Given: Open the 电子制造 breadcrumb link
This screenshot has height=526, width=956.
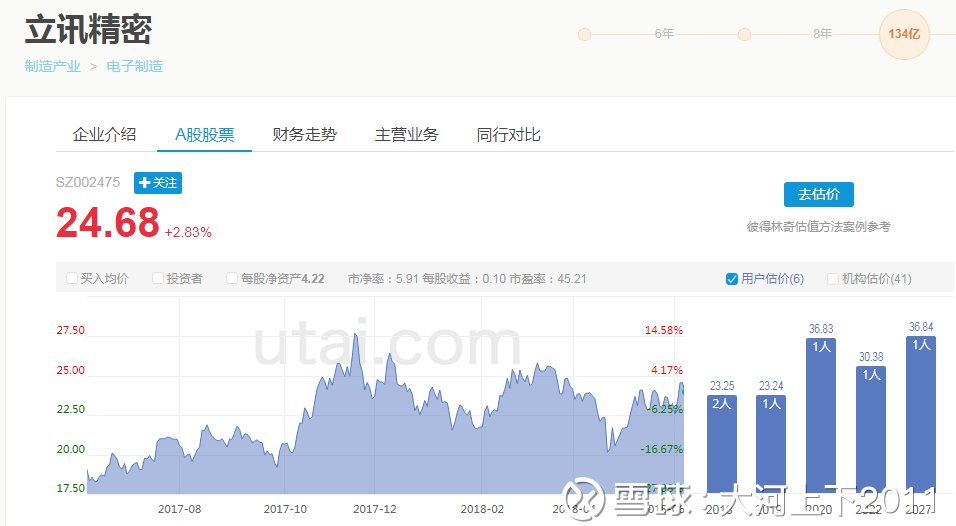Looking at the screenshot, I should click(135, 66).
